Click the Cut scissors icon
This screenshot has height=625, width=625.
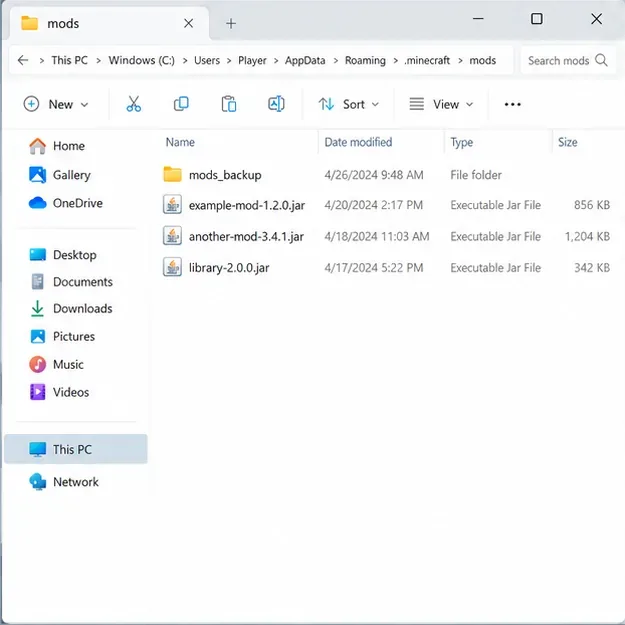coord(134,104)
